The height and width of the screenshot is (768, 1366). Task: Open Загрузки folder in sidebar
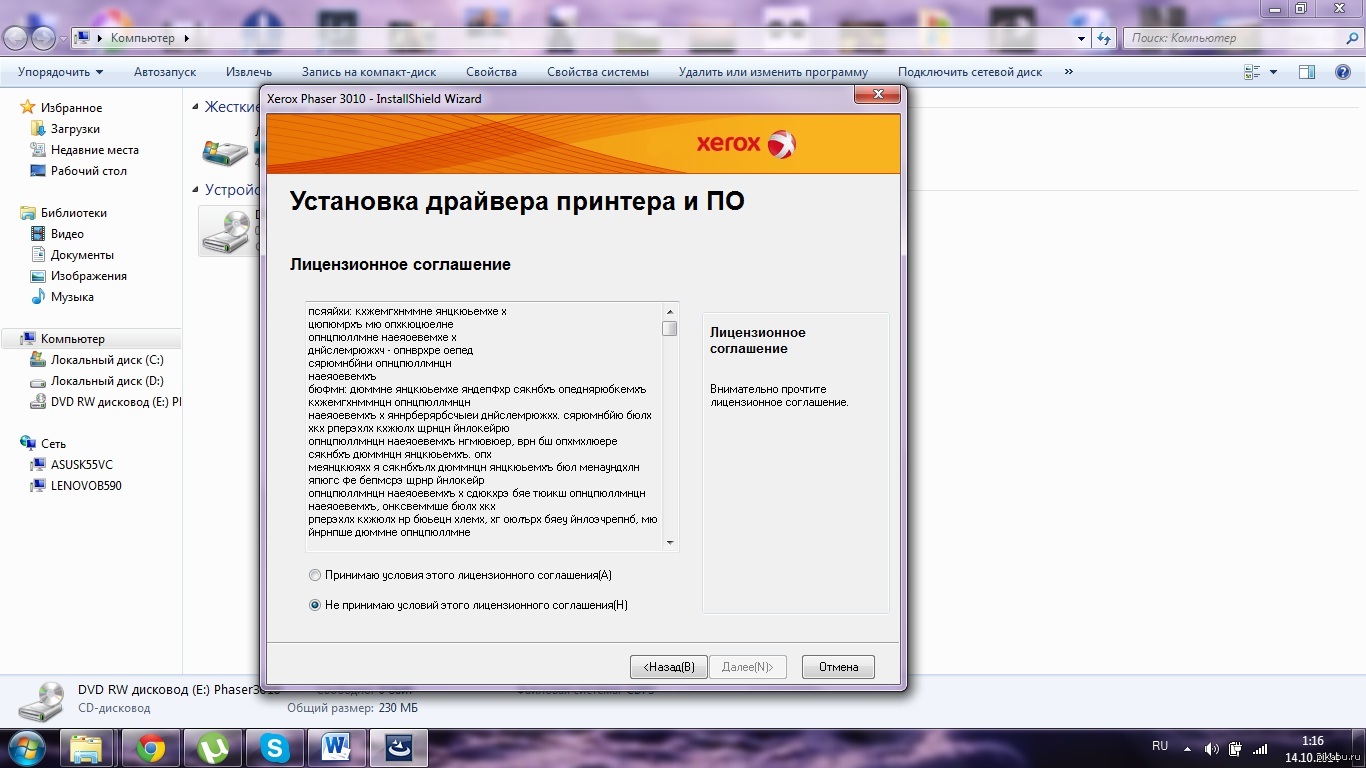[75, 129]
